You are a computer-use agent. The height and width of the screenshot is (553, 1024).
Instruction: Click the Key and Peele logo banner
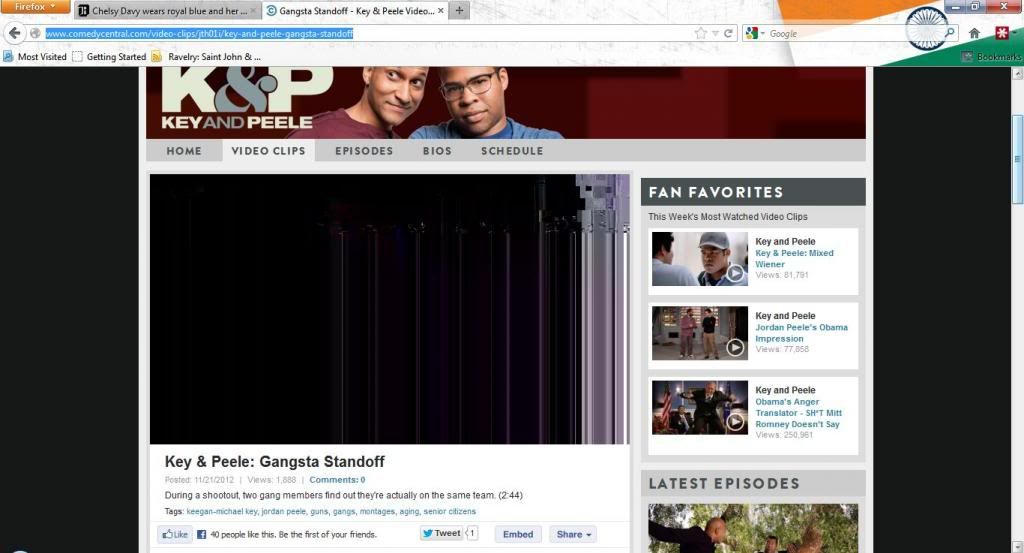point(248,99)
